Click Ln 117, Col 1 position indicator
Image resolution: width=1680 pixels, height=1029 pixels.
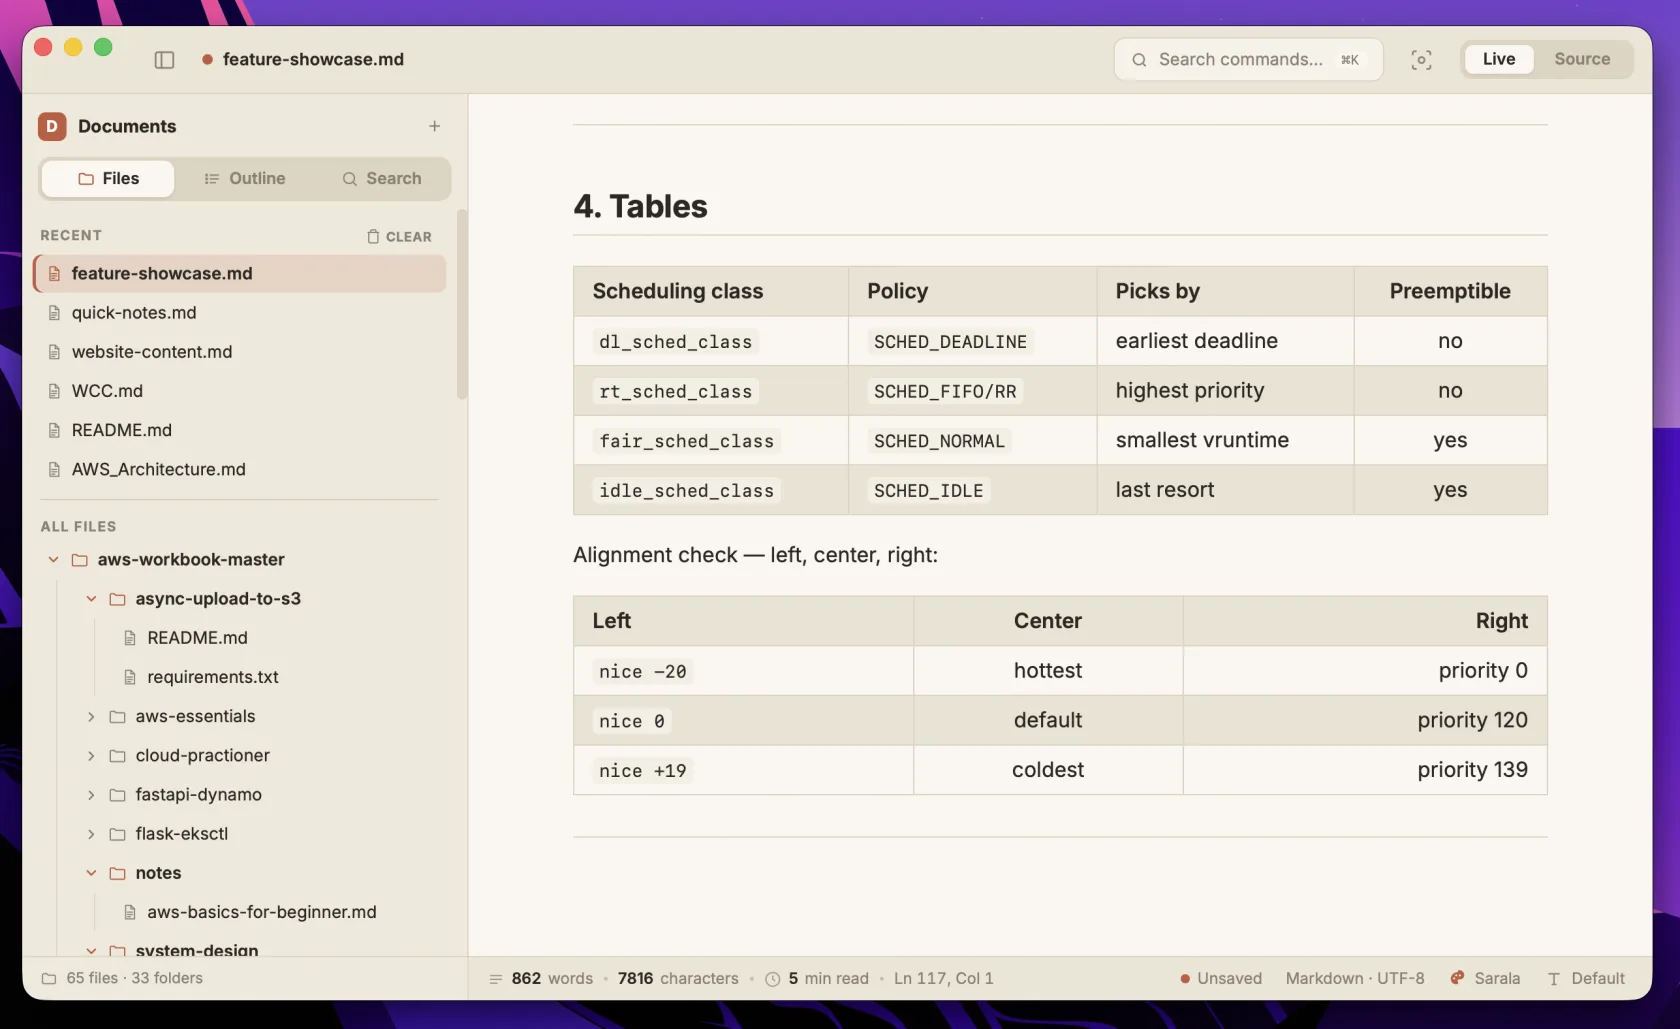click(943, 979)
